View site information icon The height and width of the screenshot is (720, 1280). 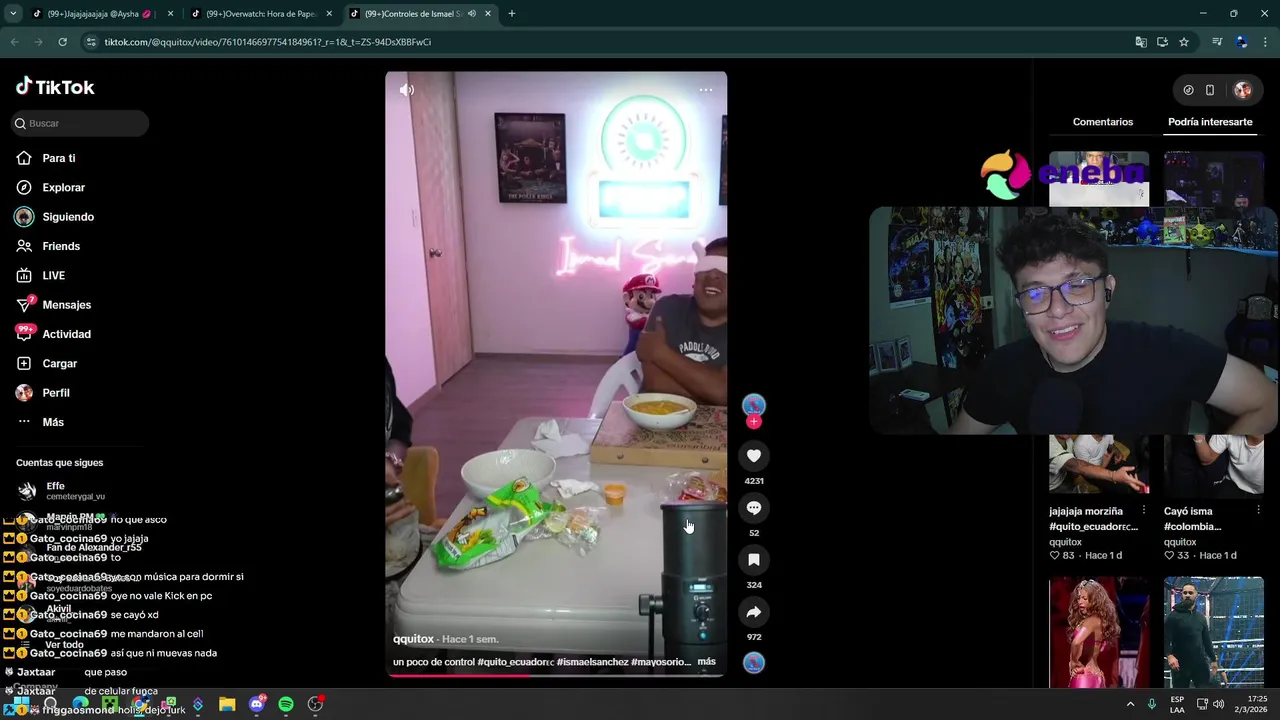click(91, 42)
